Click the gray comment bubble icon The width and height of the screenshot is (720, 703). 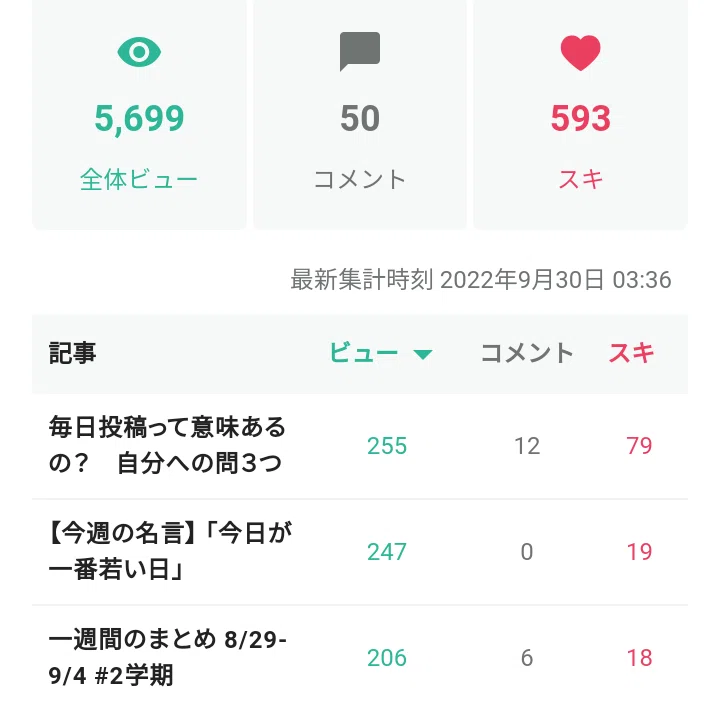click(360, 51)
